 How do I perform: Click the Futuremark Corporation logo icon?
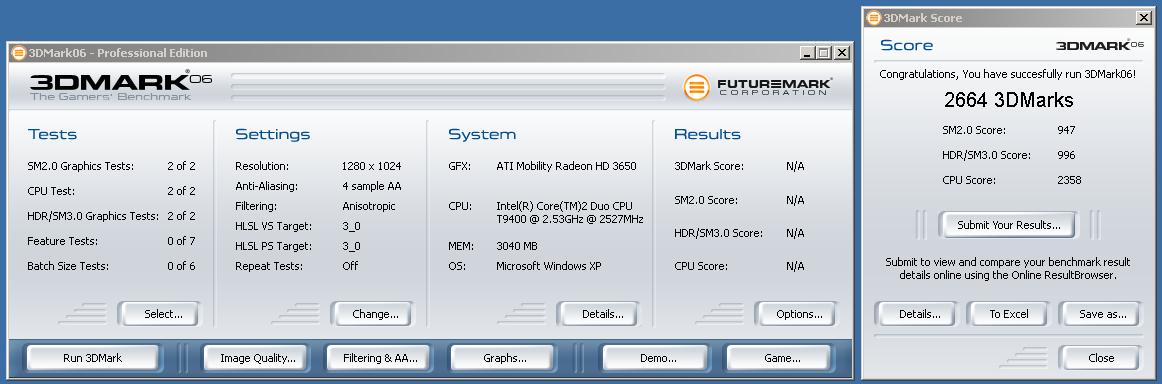click(x=697, y=87)
